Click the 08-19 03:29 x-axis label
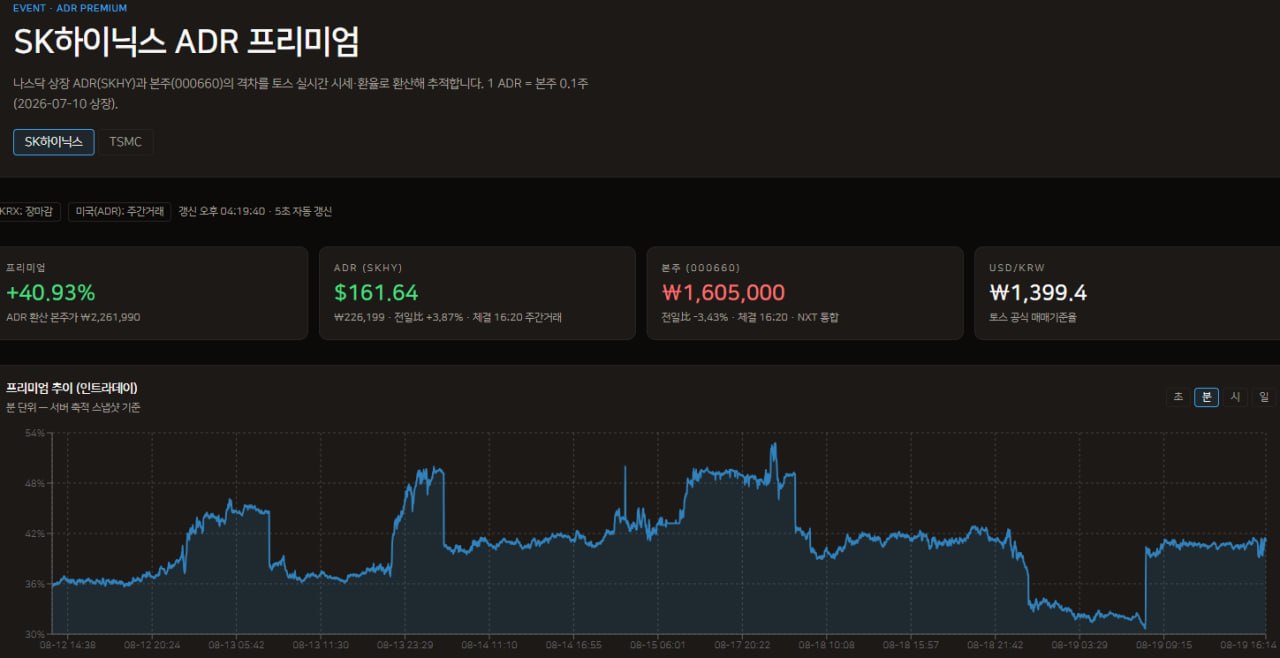This screenshot has width=1280, height=658. [1081, 645]
